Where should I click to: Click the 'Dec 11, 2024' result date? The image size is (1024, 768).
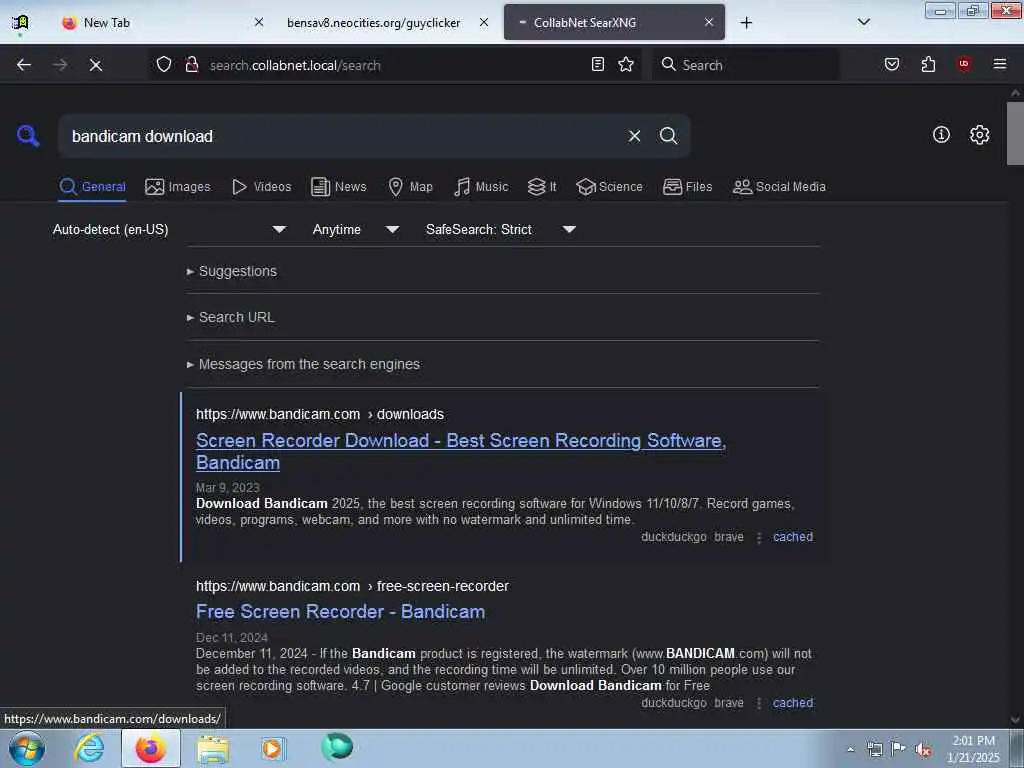point(232,637)
